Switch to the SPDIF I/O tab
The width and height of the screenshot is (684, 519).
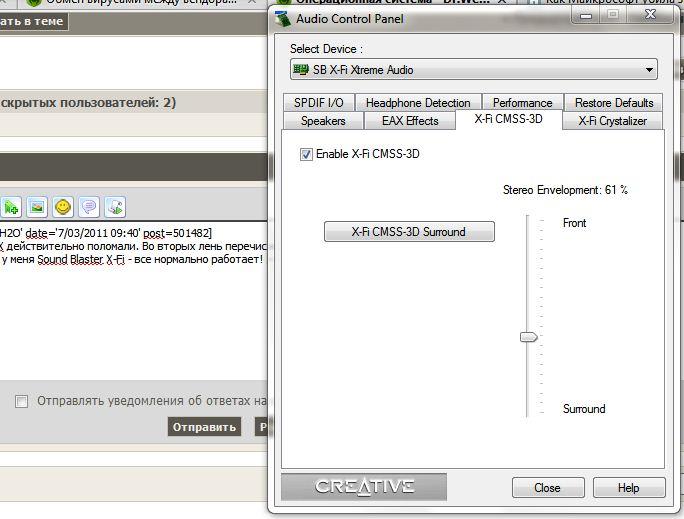pyautogui.click(x=318, y=103)
